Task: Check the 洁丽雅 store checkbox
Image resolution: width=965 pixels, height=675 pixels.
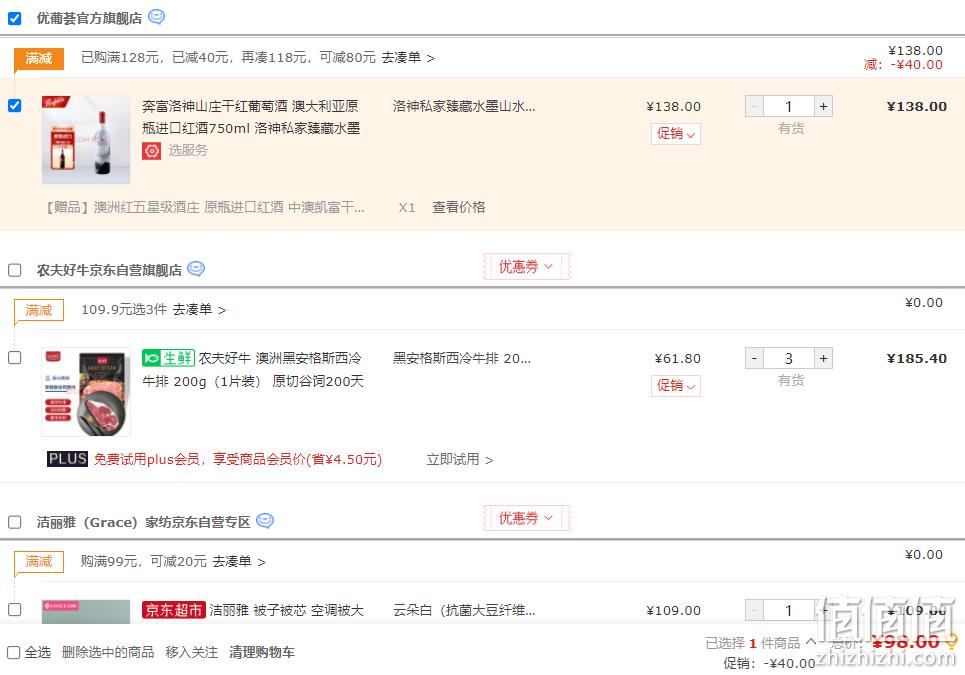Action: tap(15, 522)
